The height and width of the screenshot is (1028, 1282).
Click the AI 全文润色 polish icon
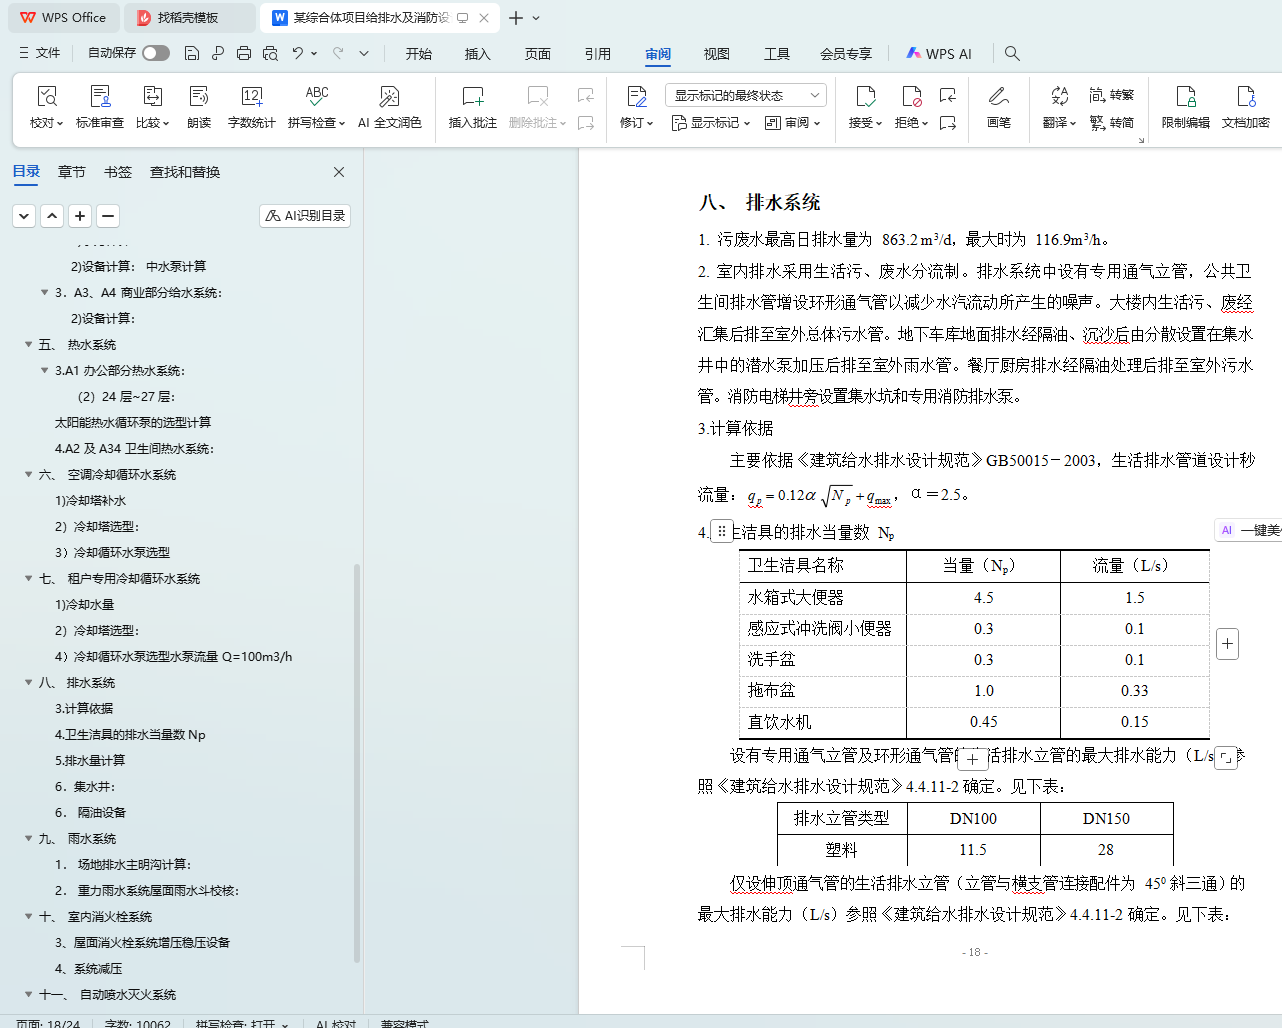click(389, 97)
